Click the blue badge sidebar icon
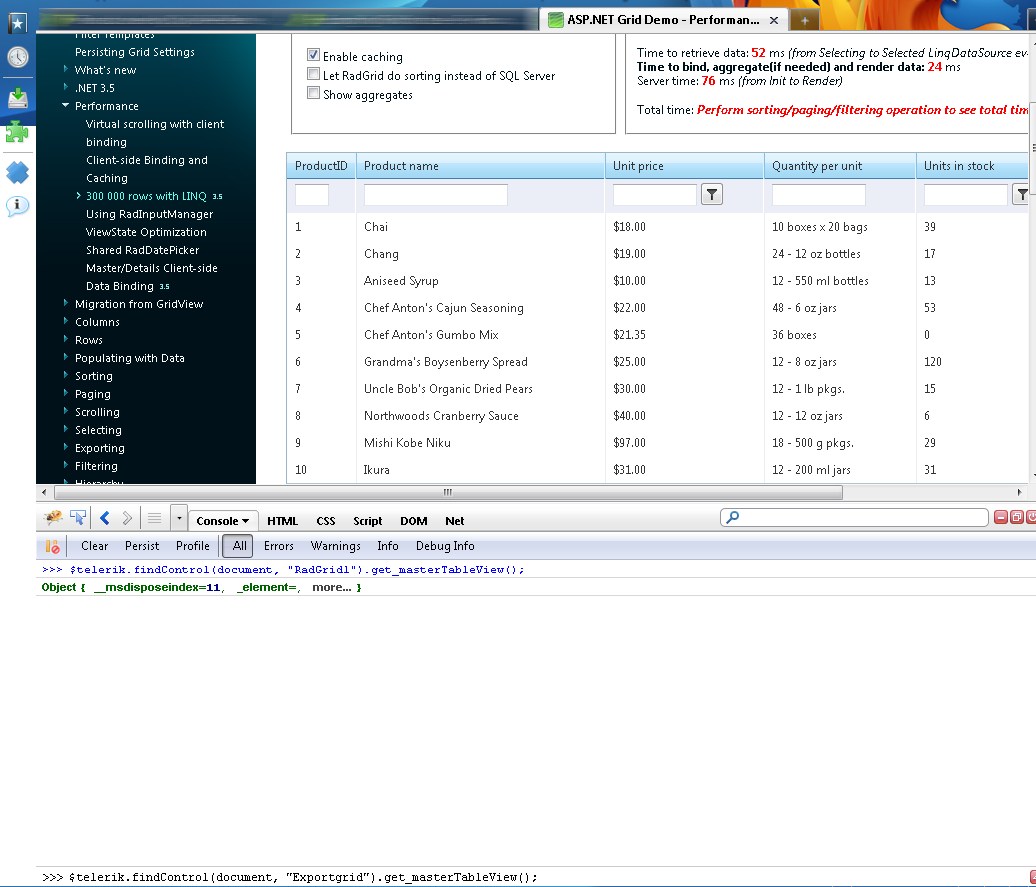The image size is (1036, 887). click(x=17, y=173)
